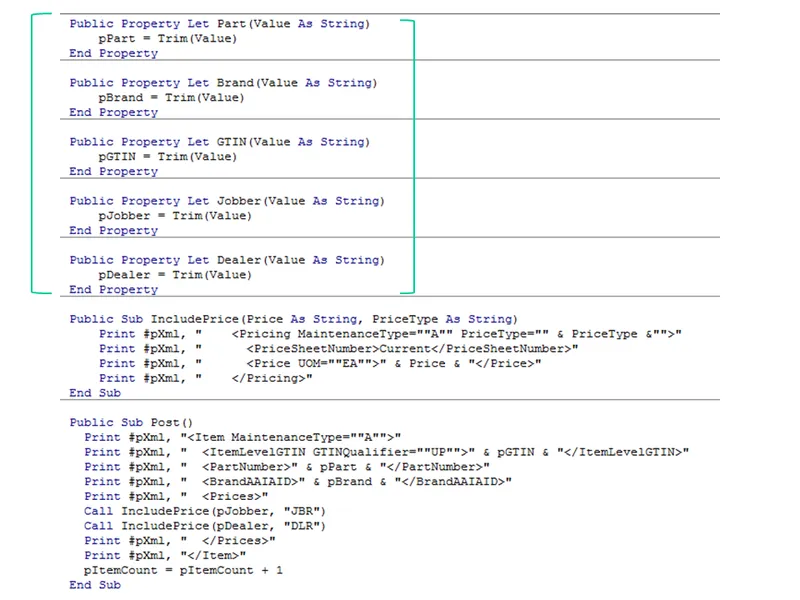The height and width of the screenshot is (600, 800).
Task: Click the pGTIN = Trim(Value) statement
Action: click(167, 156)
